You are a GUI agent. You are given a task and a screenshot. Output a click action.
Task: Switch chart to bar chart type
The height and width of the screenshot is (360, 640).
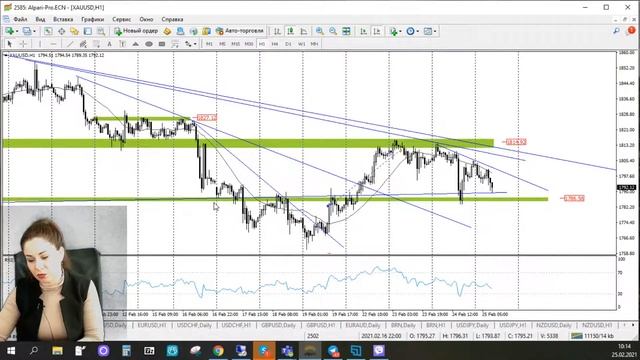pos(277,31)
